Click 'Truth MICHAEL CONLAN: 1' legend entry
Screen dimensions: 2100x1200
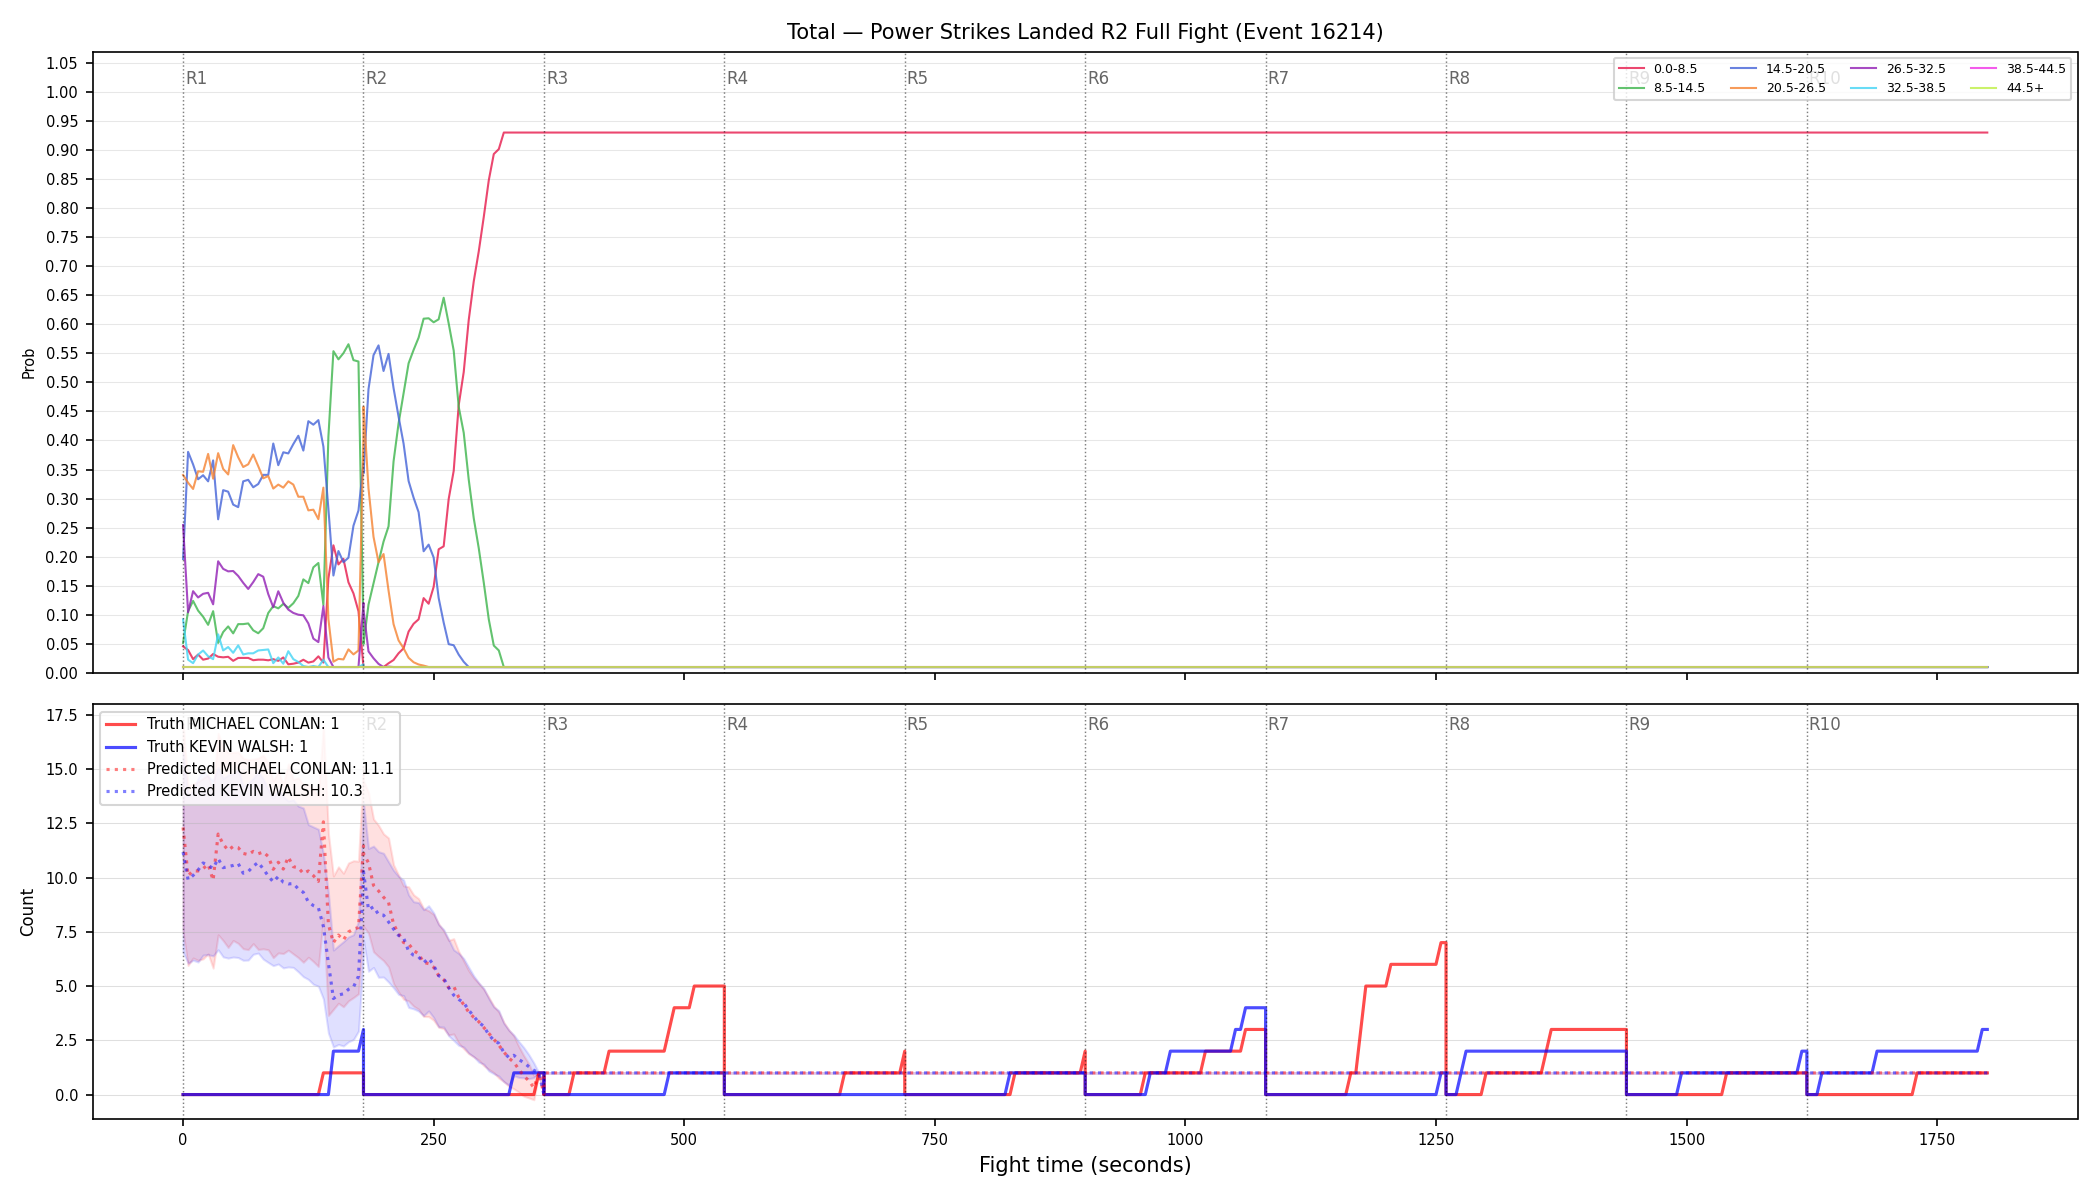222,724
